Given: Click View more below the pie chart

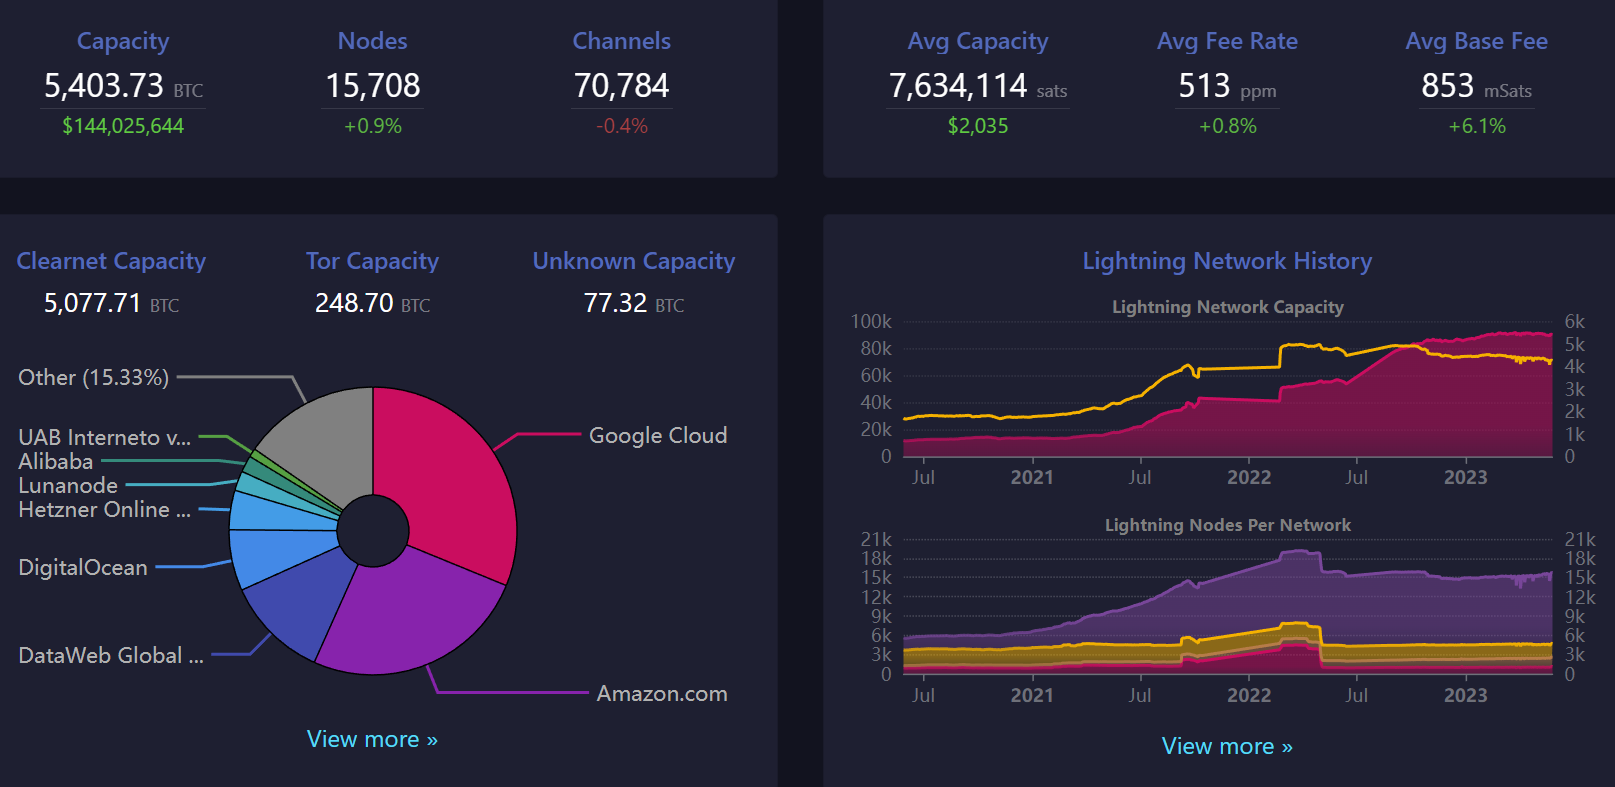Looking at the screenshot, I should coord(372,739).
